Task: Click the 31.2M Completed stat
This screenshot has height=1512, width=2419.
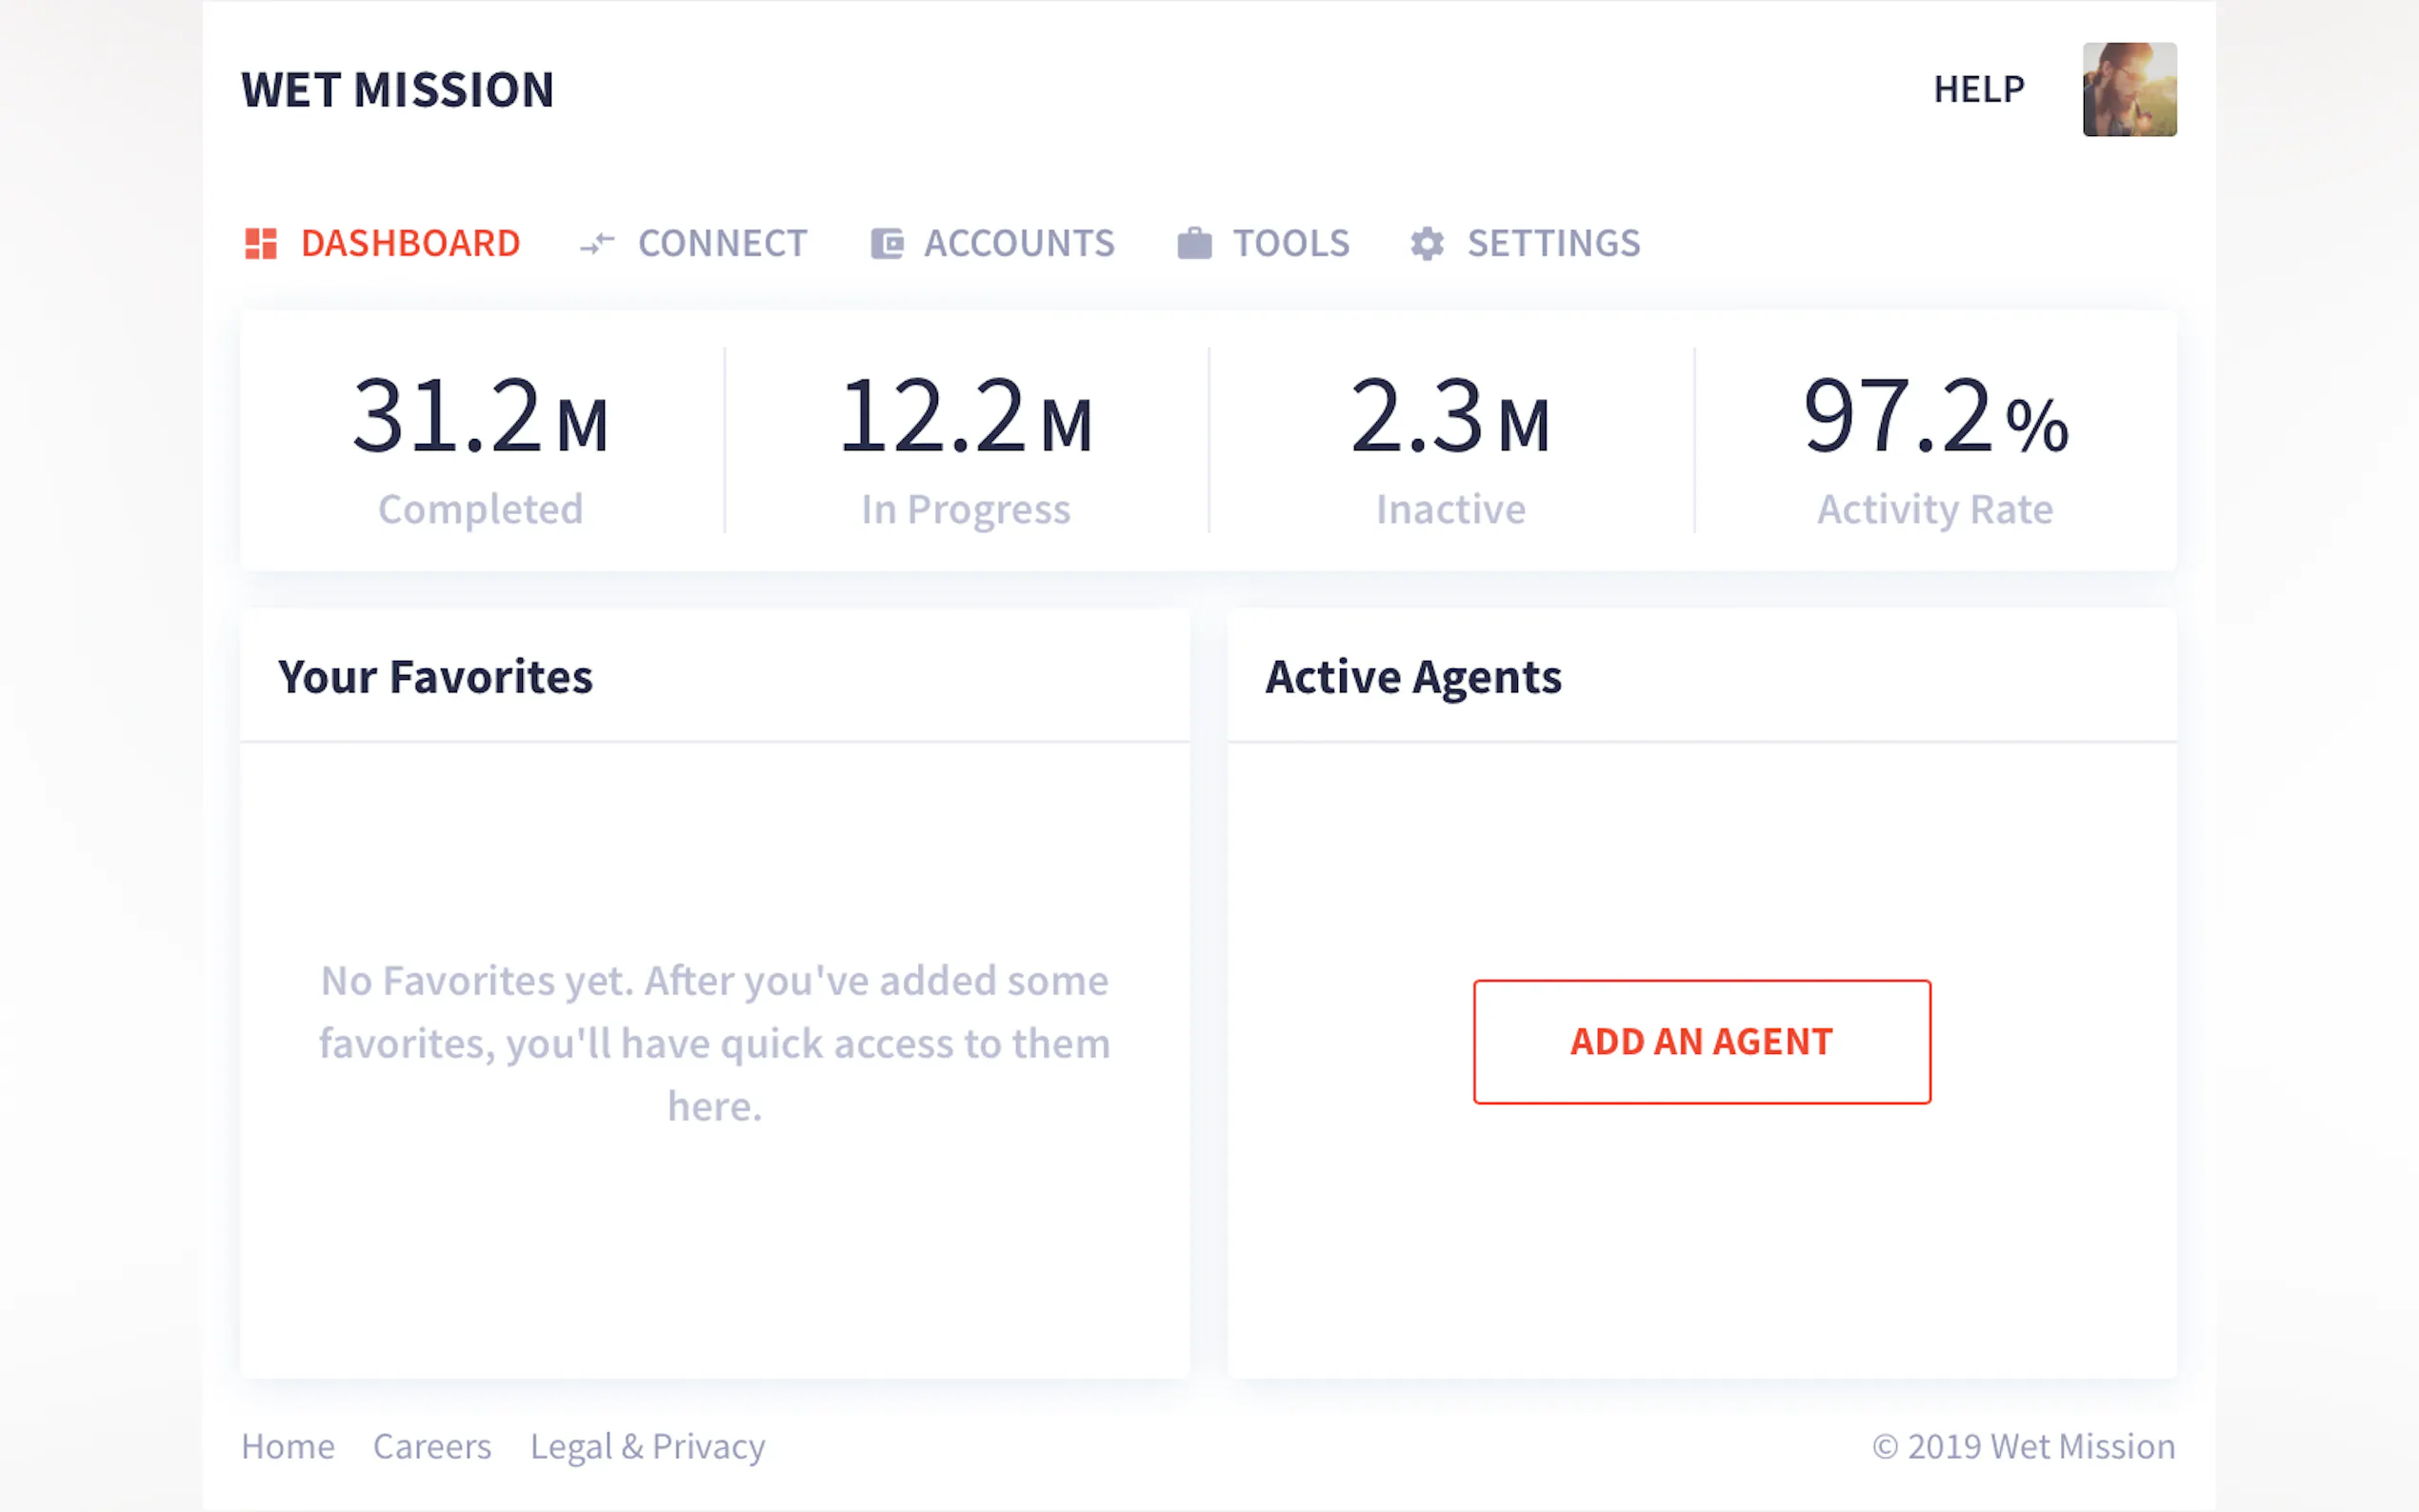Action: click(481, 442)
